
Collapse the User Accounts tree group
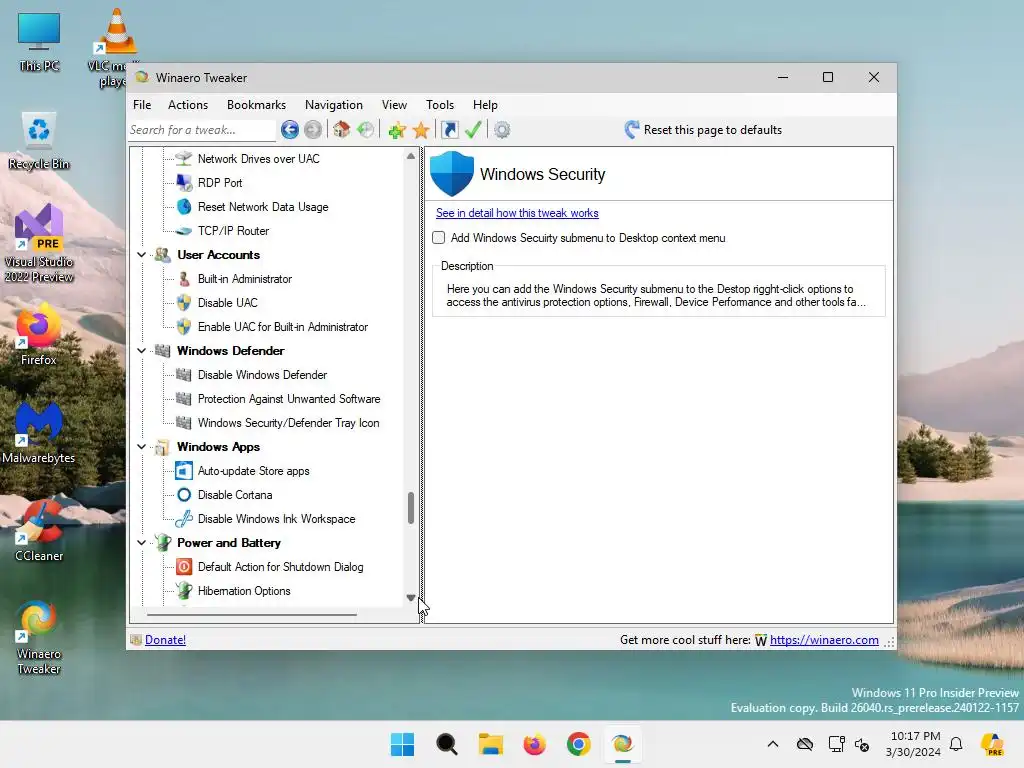pyautogui.click(x=141, y=255)
